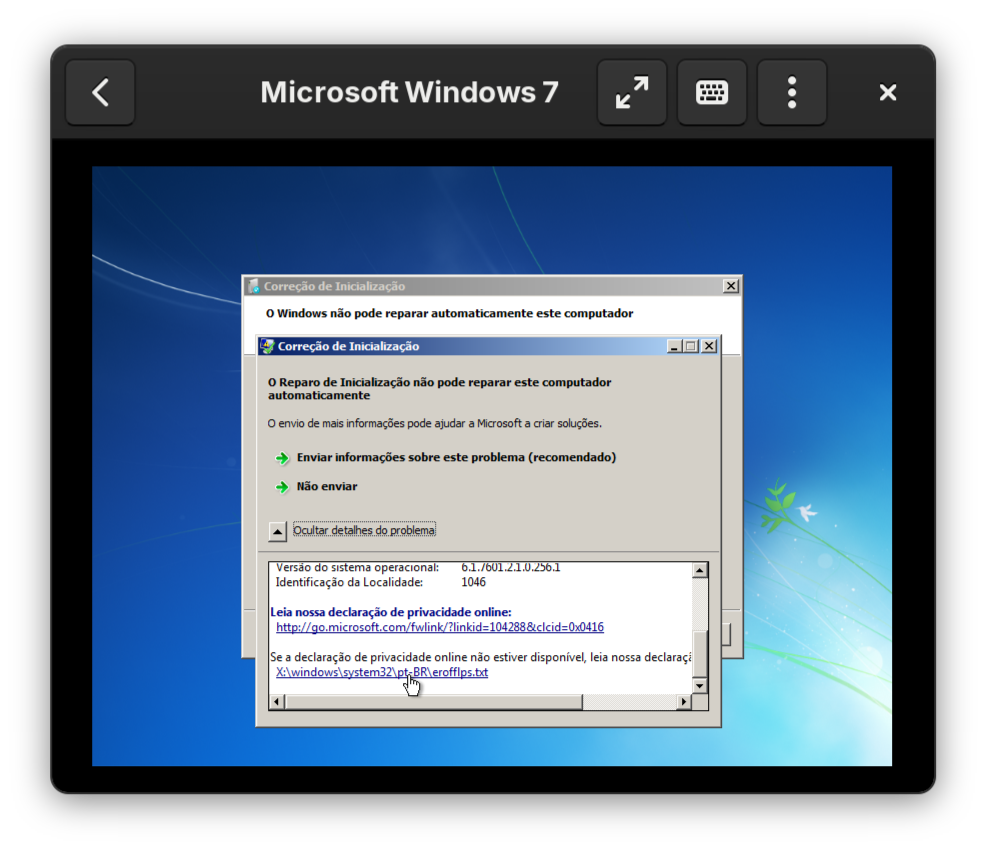The image size is (986, 850).
Task: Select the text Identificação da Localidade:
Action: [x=349, y=582]
